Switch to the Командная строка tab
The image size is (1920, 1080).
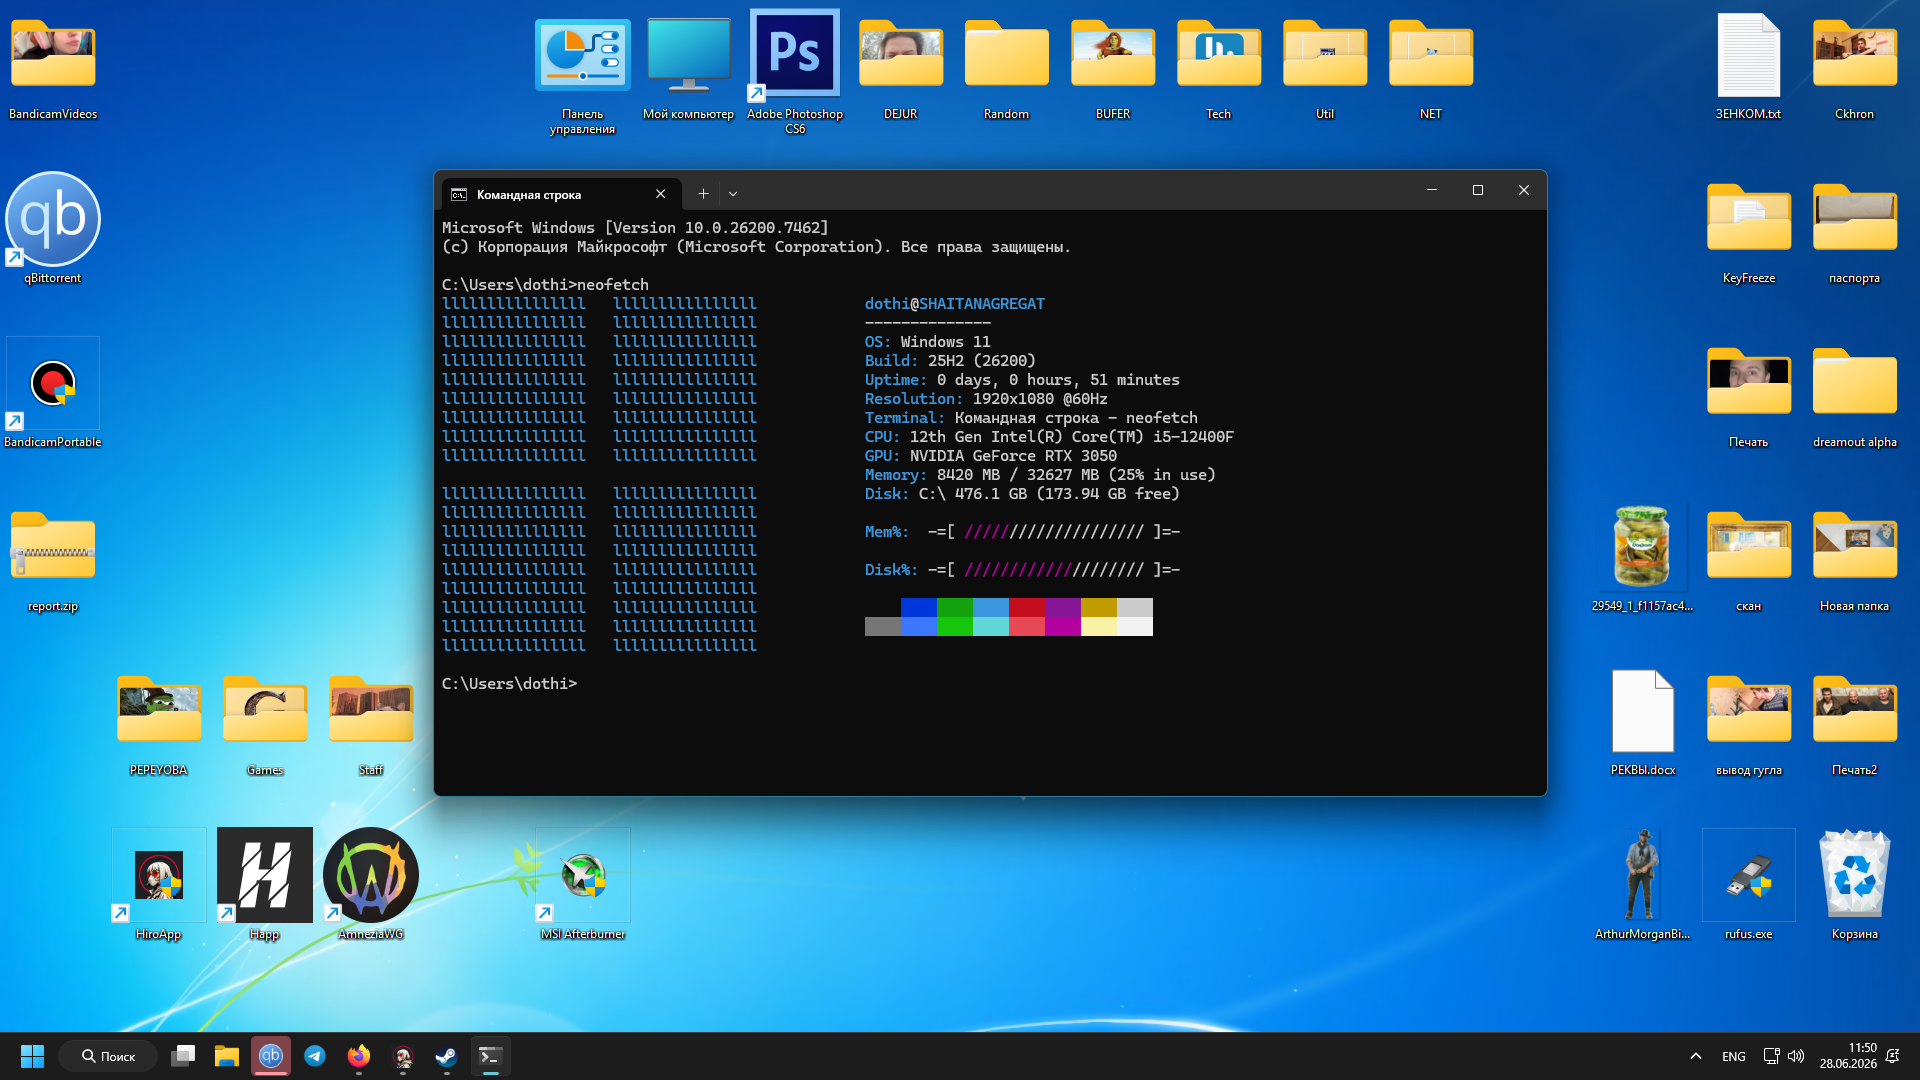(560, 194)
